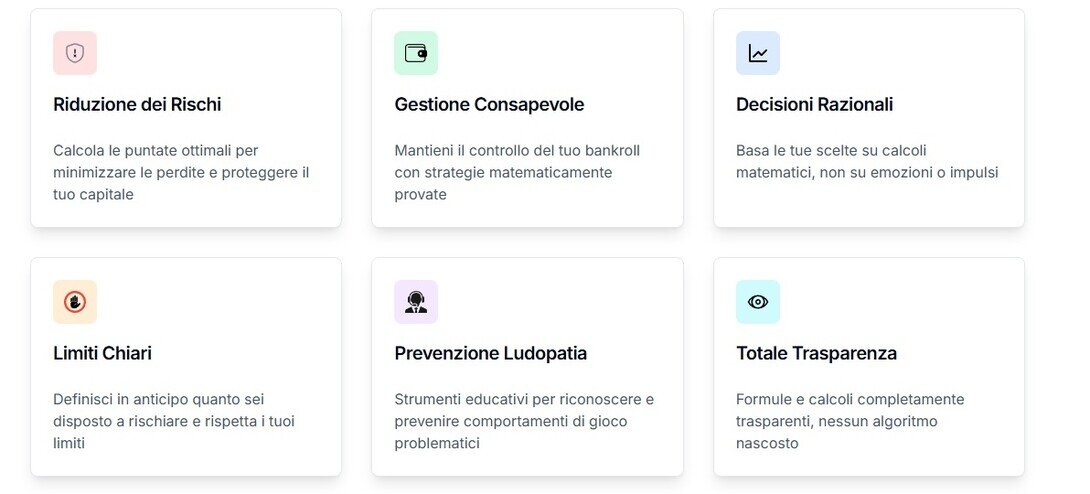Open the Prevenzione Ludopatia title

[490, 353]
